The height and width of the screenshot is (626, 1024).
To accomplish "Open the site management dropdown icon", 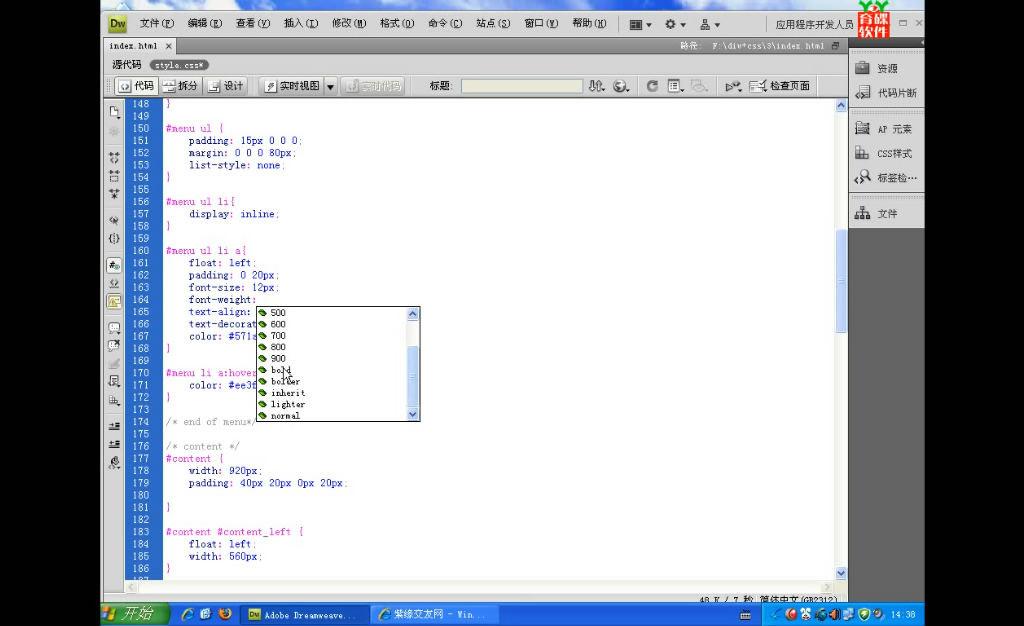I will pyautogui.click(x=710, y=25).
